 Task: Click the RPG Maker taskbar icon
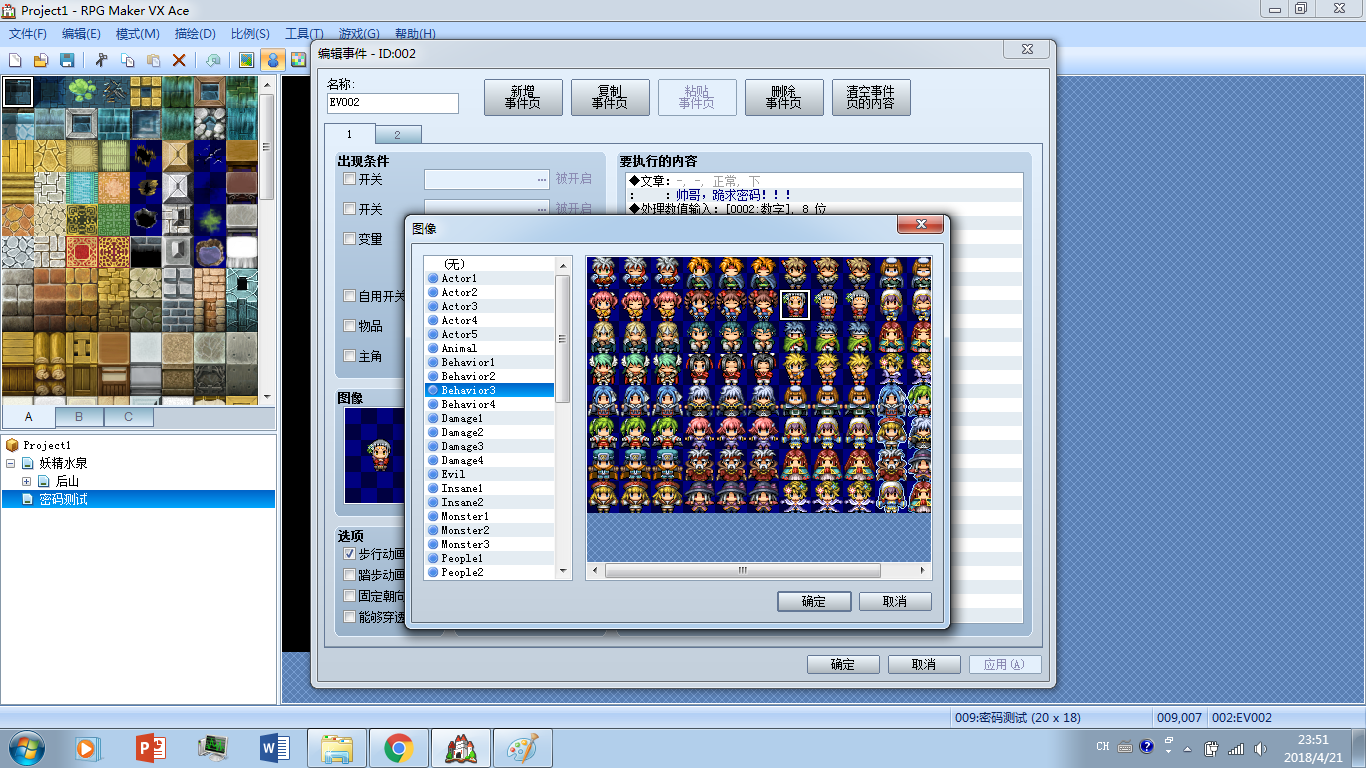point(461,747)
